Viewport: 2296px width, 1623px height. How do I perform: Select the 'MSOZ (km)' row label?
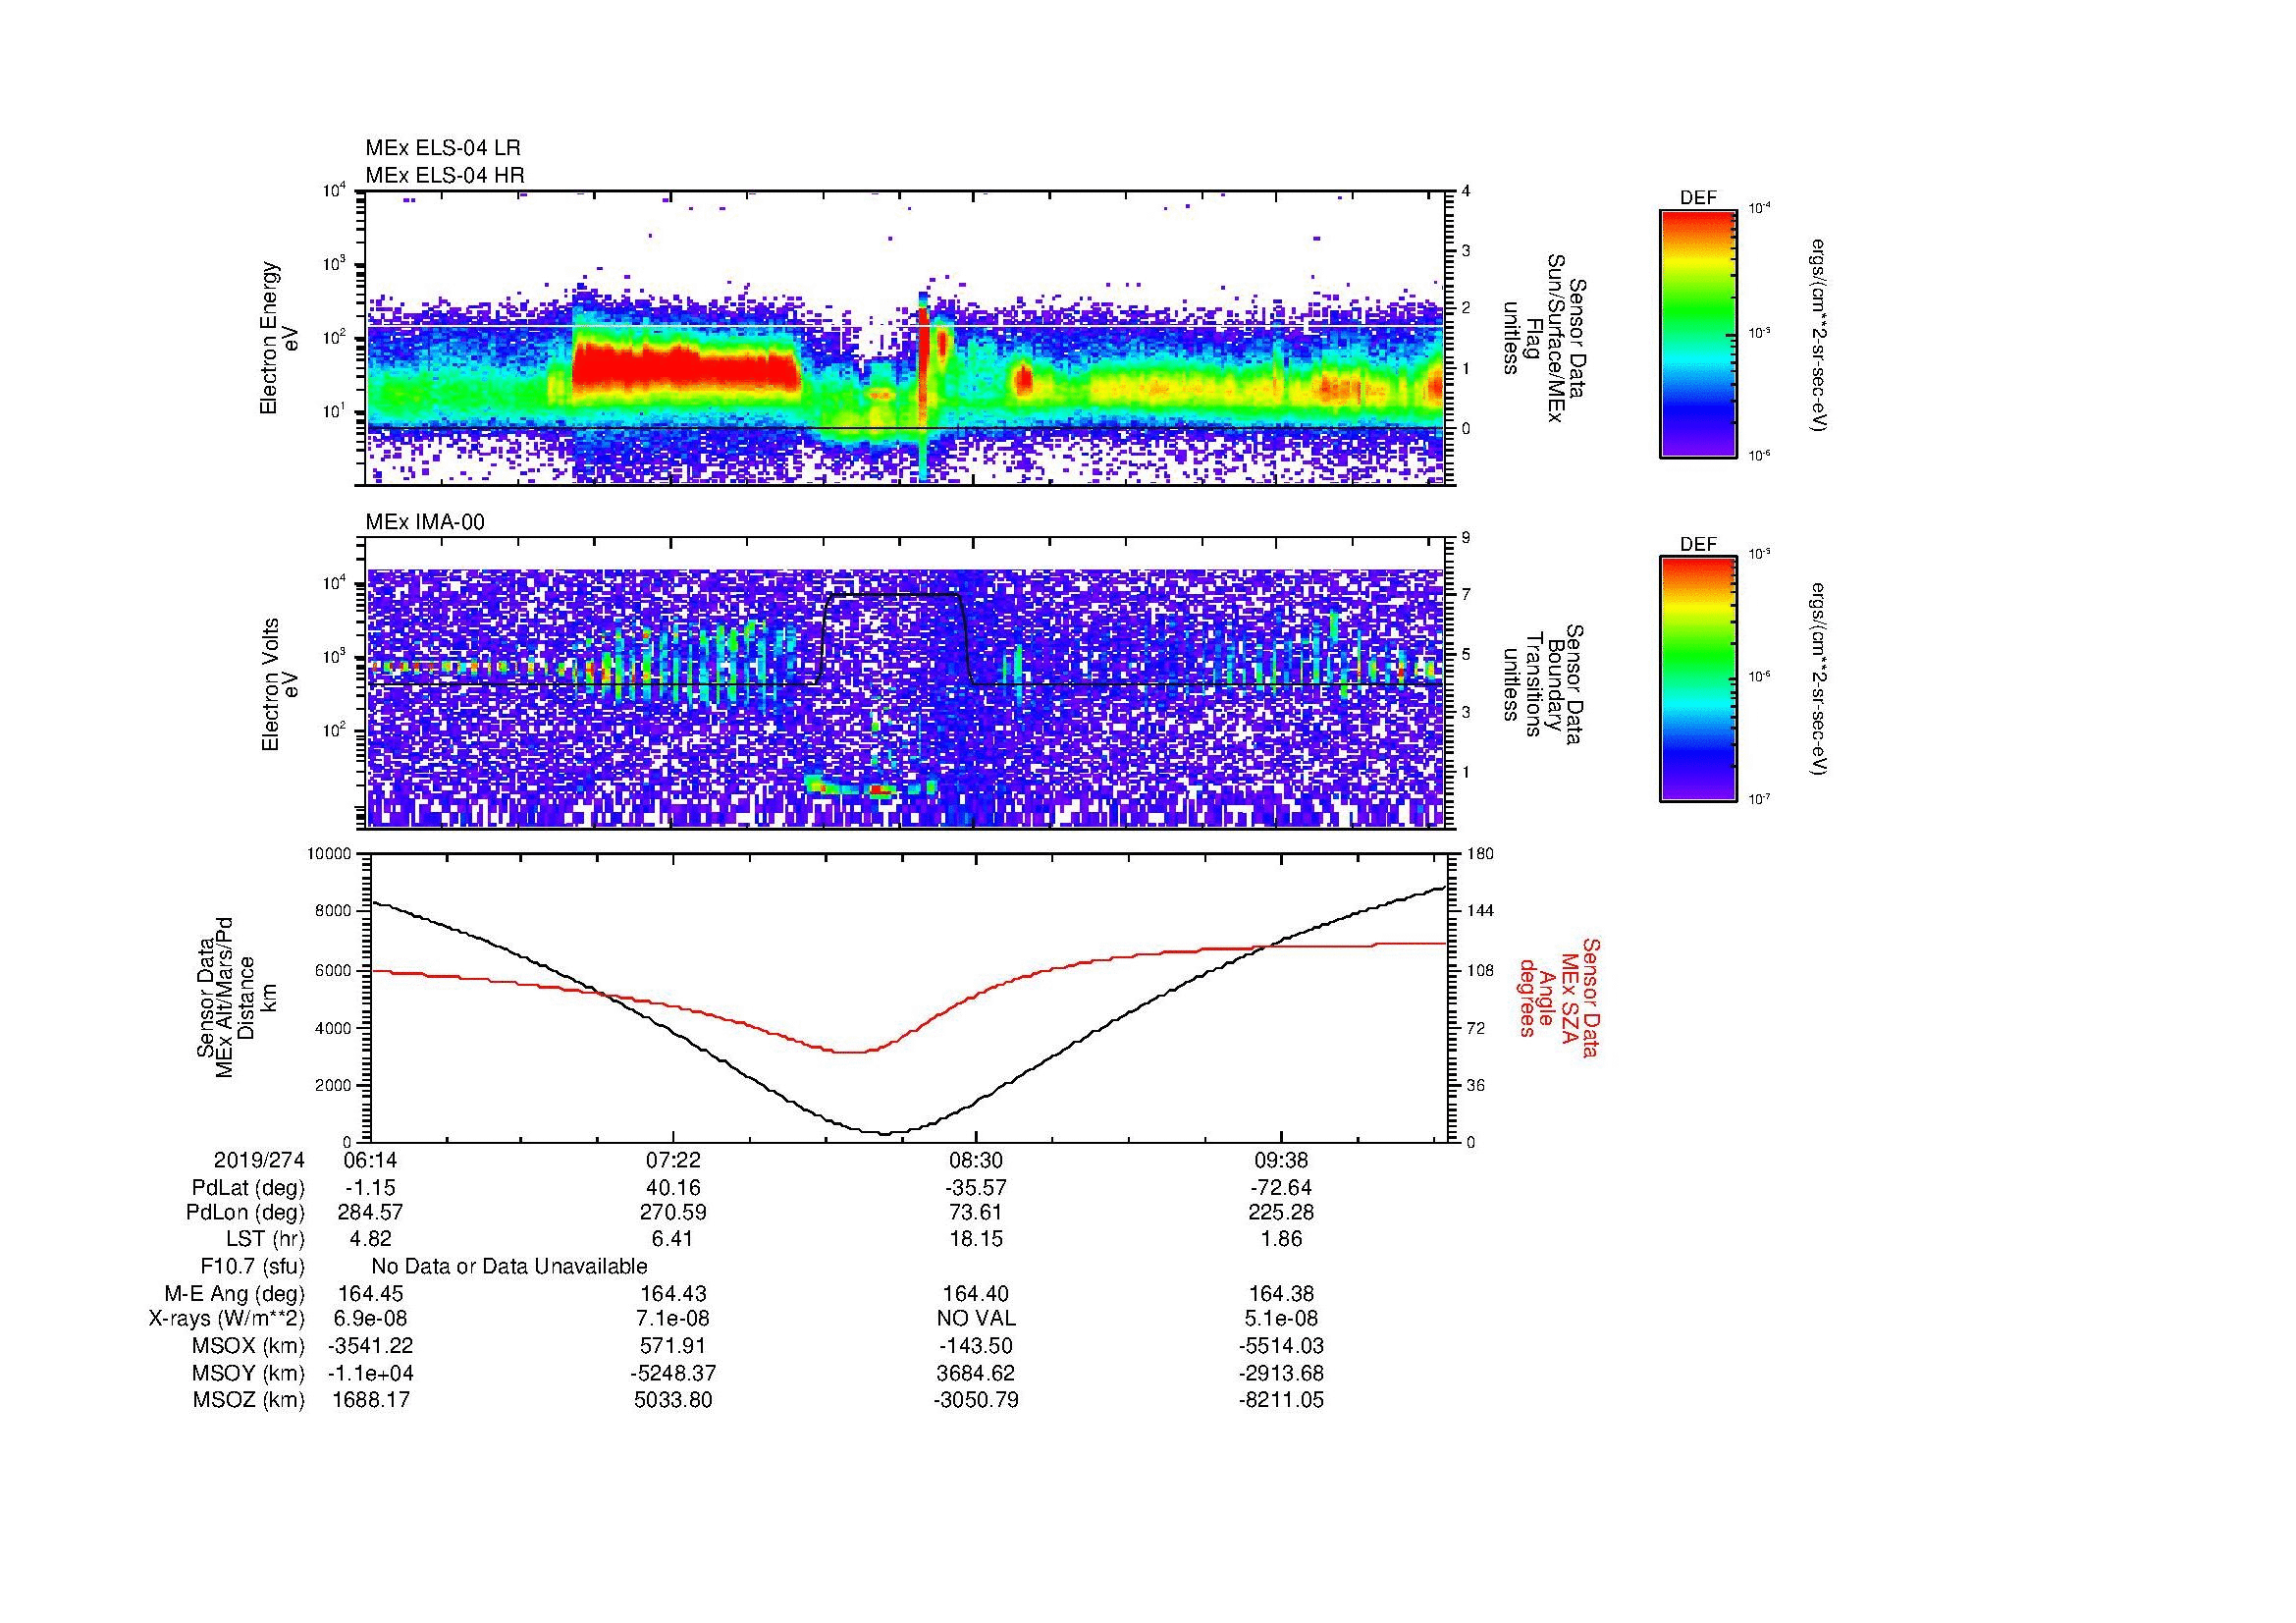248,1400
